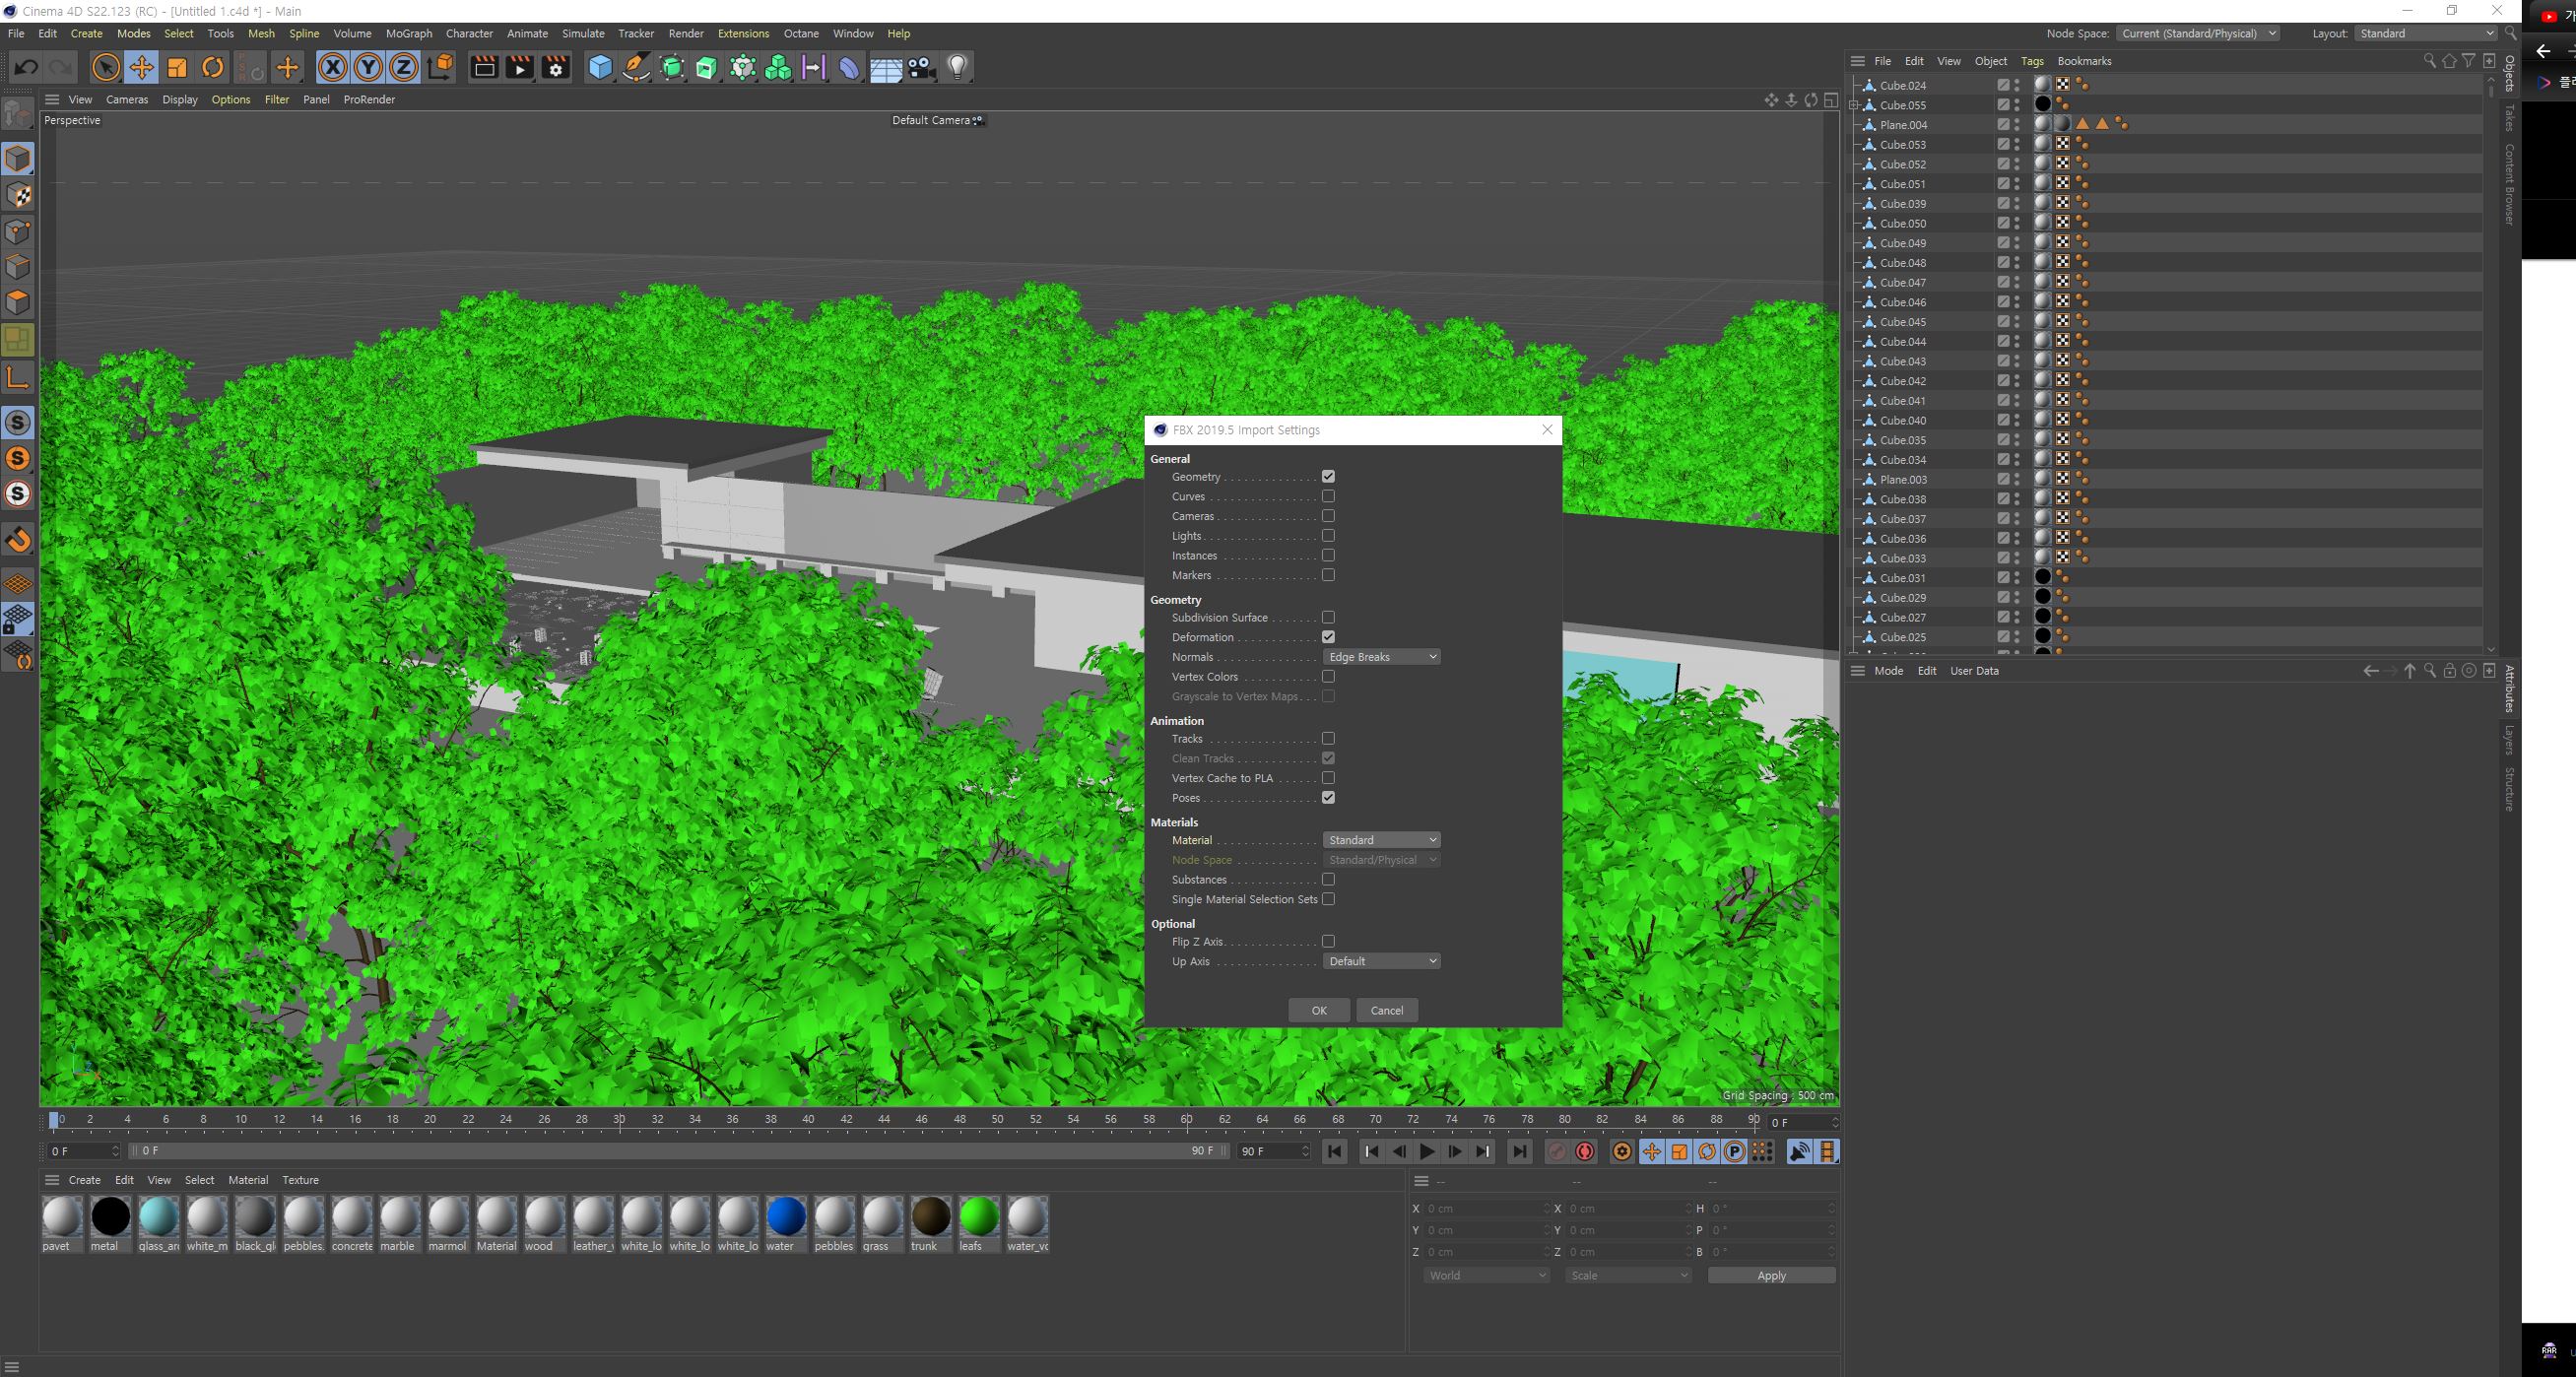The height and width of the screenshot is (1377, 2576).
Task: Open the Layout Standard dropdown
Action: click(x=2426, y=34)
